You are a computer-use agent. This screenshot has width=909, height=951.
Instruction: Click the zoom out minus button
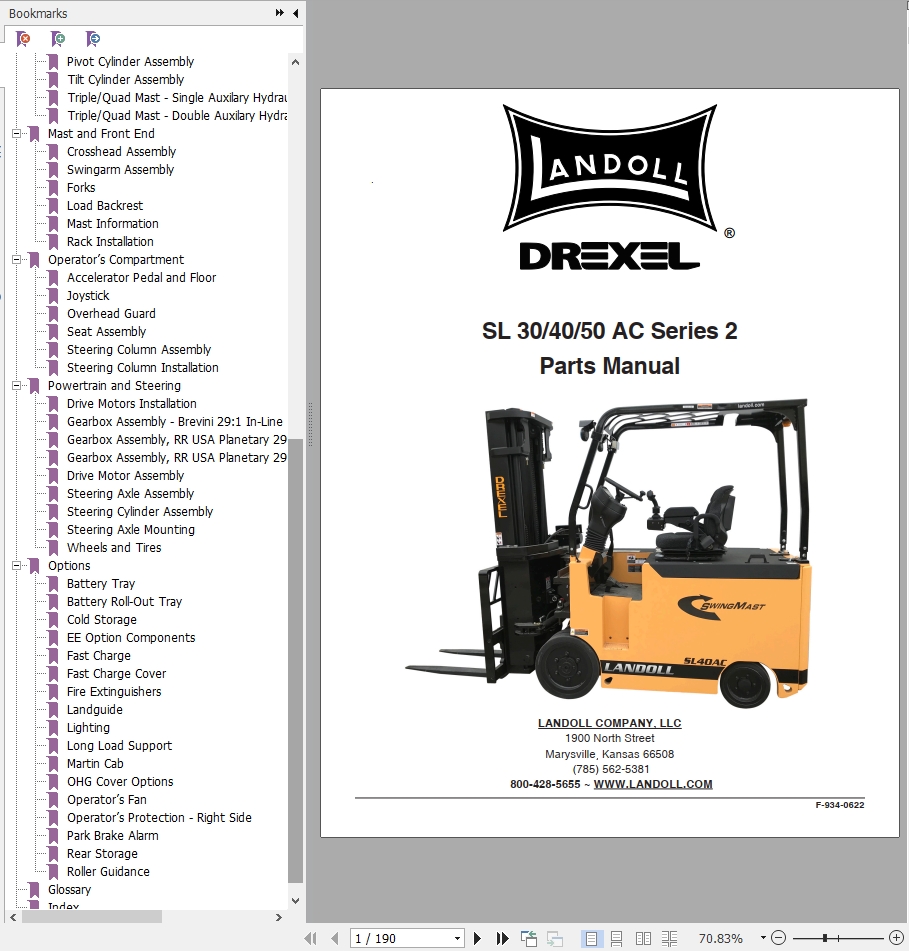coord(779,938)
